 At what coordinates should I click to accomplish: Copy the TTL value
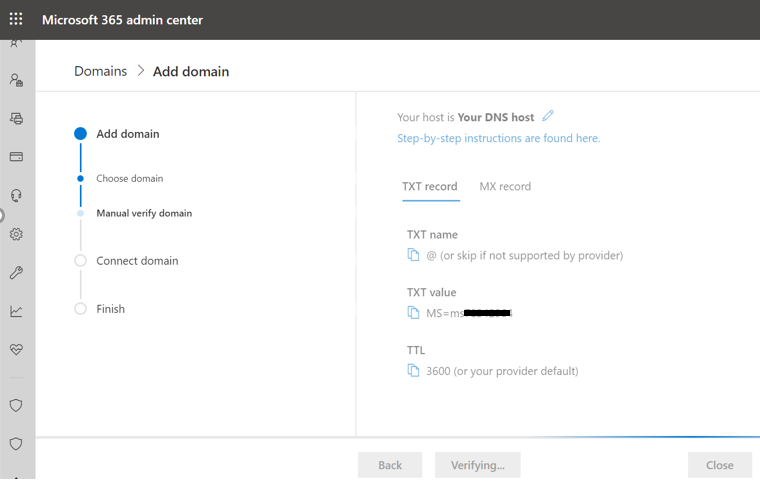point(413,371)
